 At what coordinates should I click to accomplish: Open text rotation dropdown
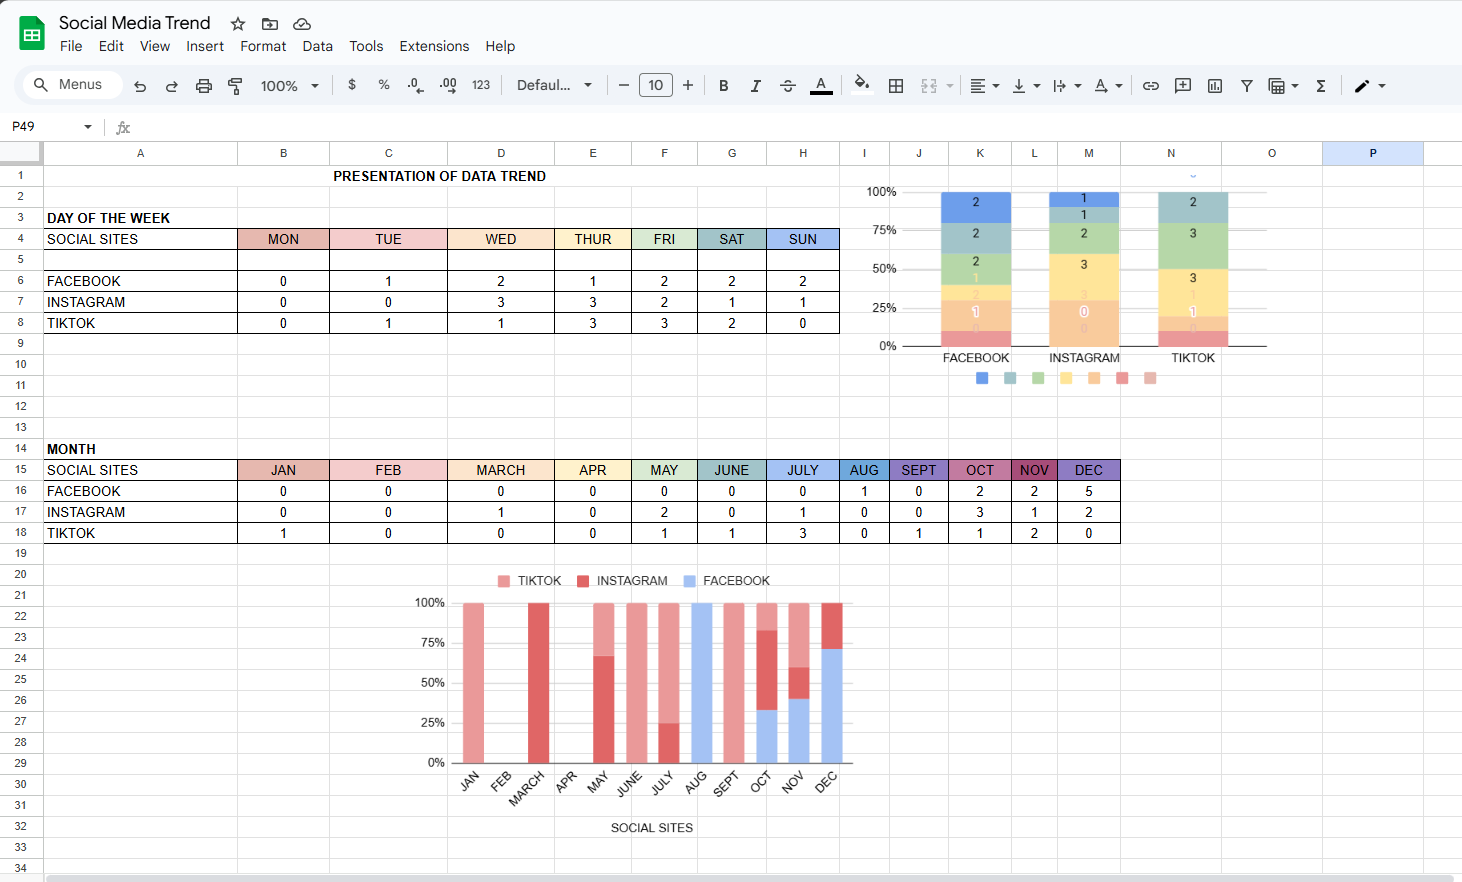point(1108,86)
